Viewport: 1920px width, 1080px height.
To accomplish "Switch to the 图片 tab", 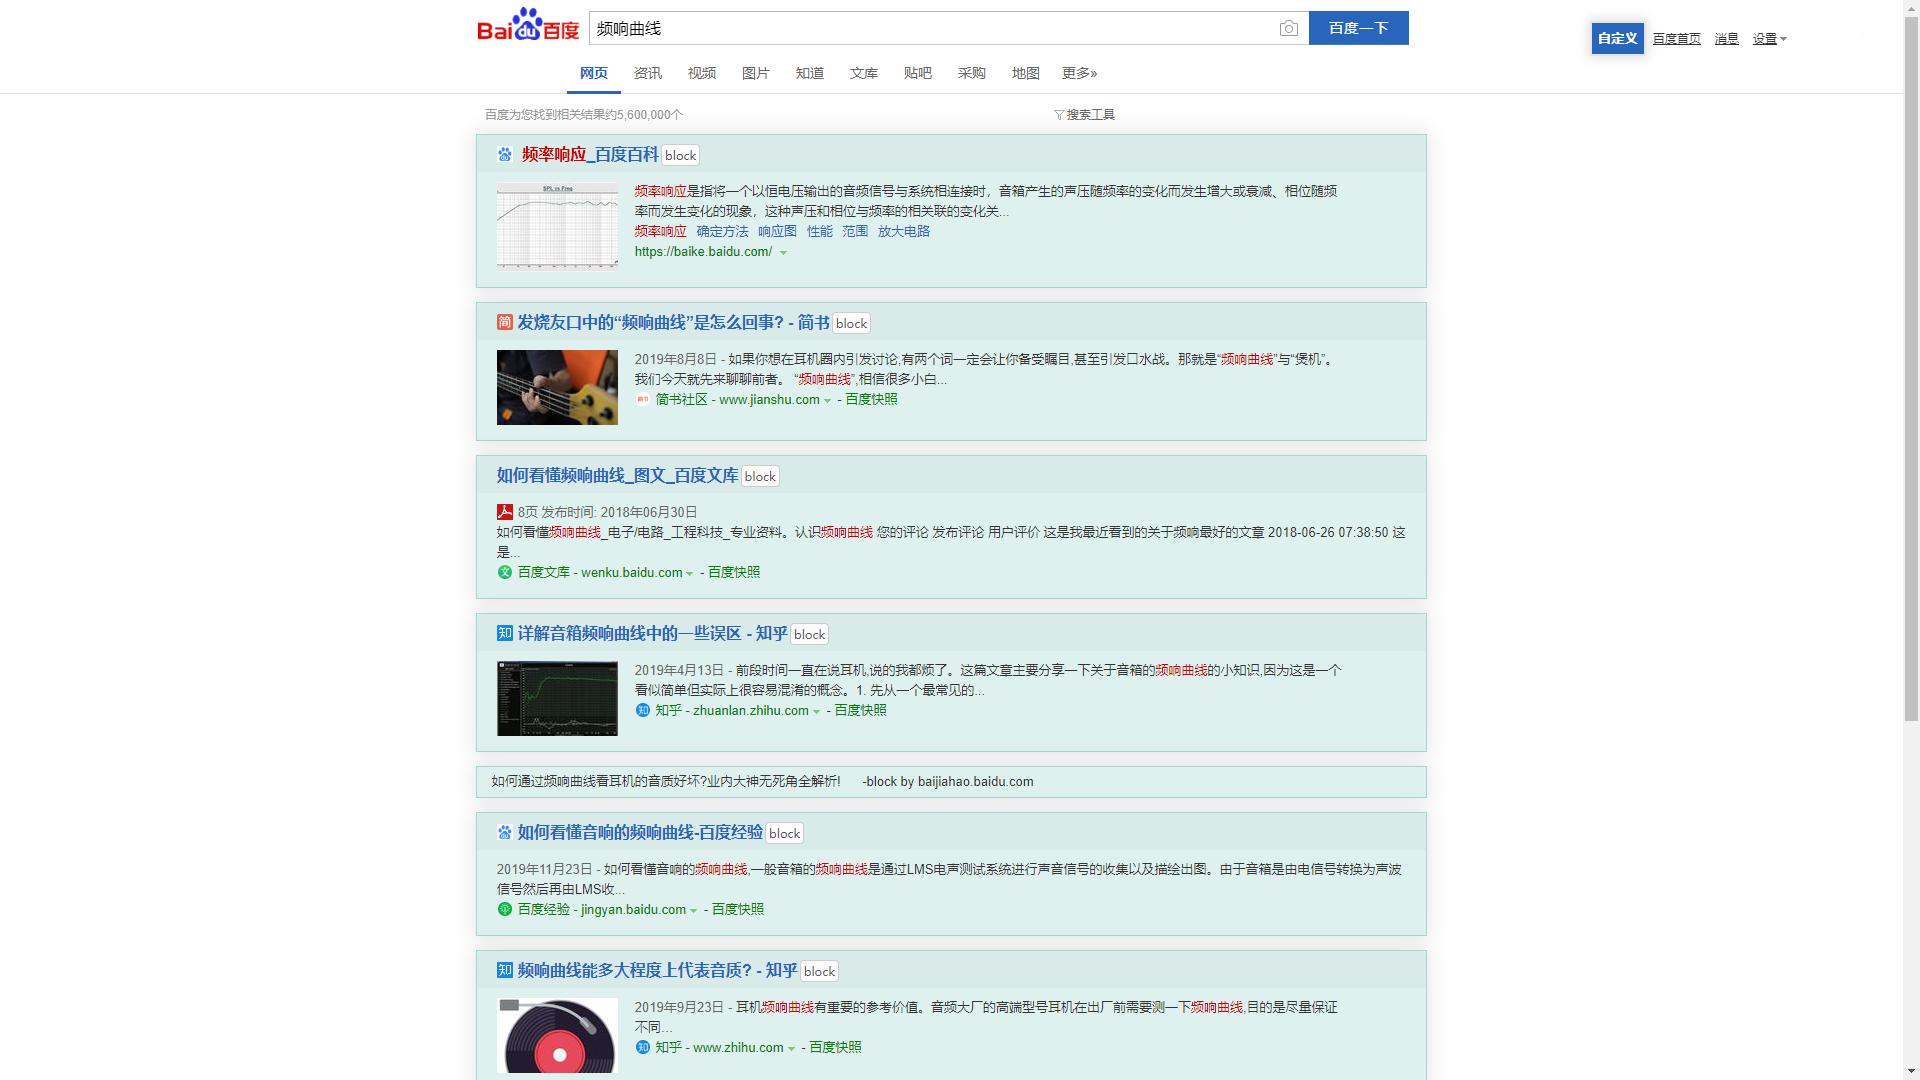I will tap(755, 73).
